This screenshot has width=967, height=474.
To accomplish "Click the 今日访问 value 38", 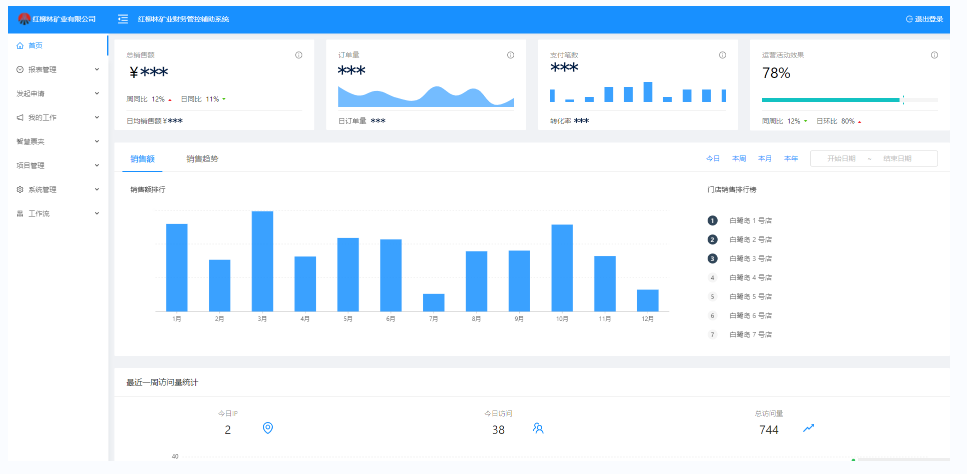I will [x=498, y=430].
